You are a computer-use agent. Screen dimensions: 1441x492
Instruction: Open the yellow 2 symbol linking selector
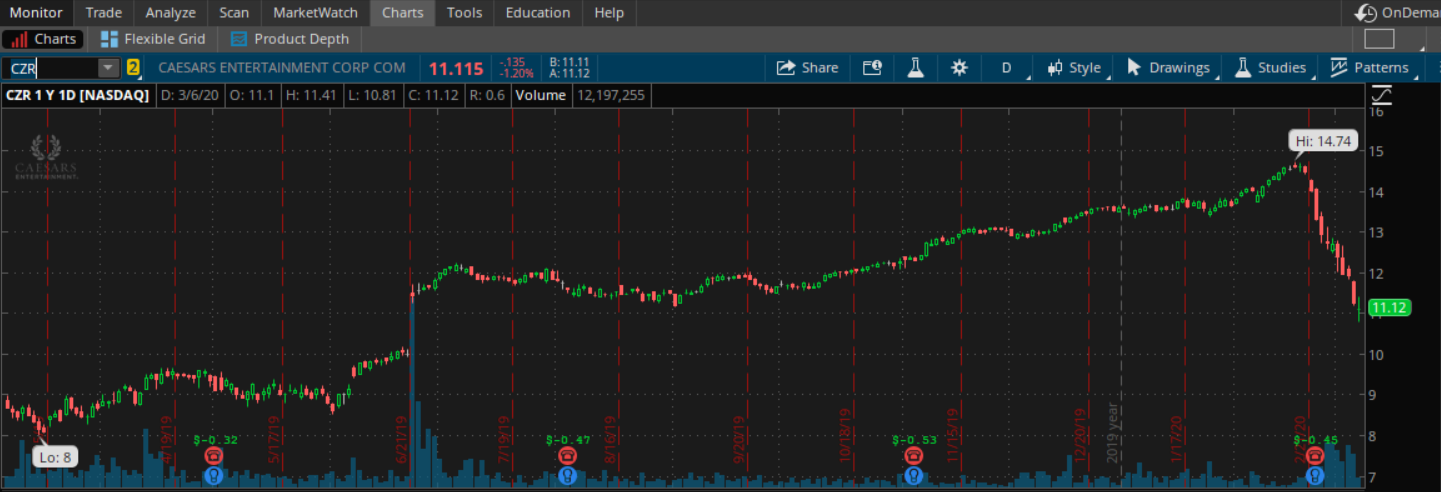pos(133,68)
